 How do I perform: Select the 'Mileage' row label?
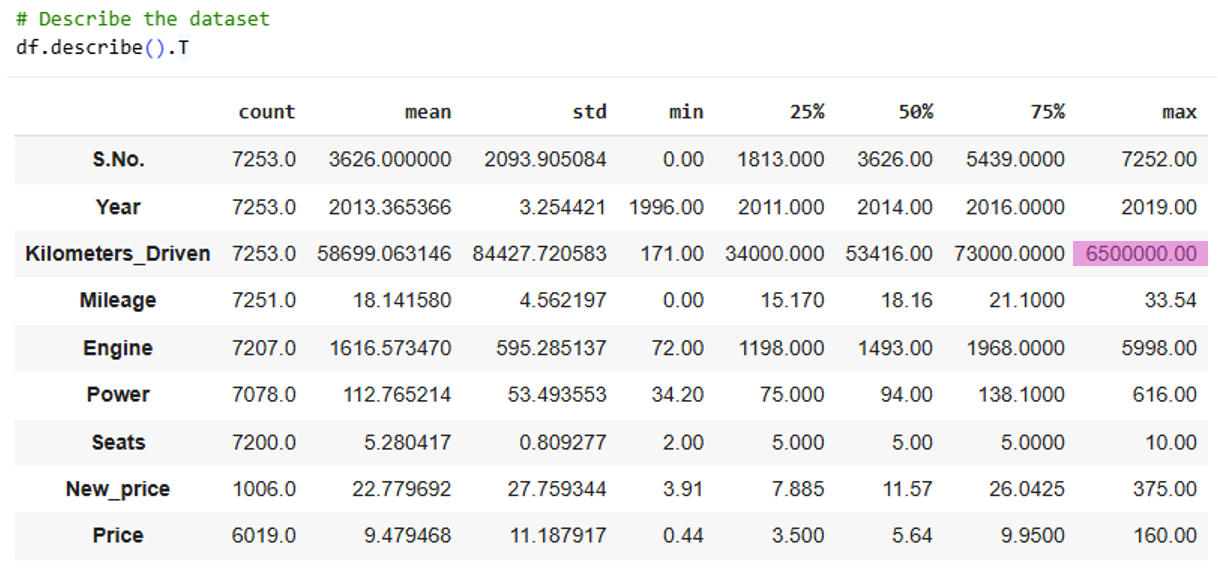118,301
